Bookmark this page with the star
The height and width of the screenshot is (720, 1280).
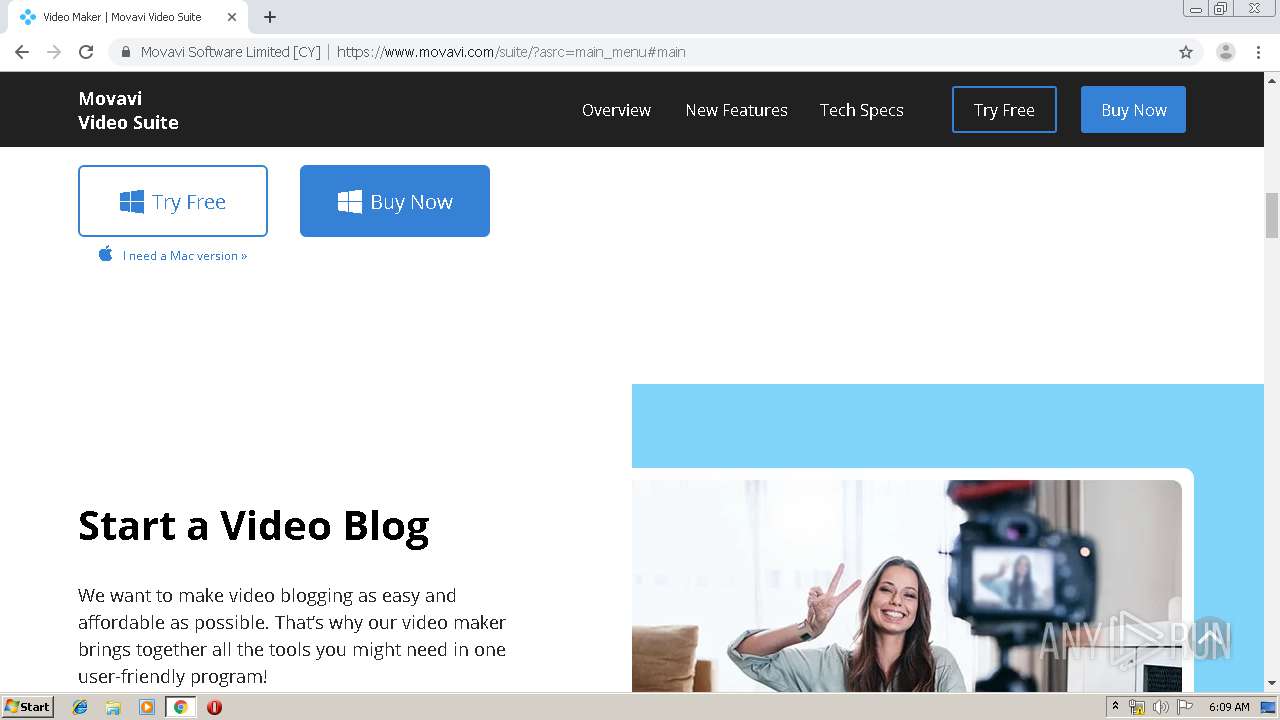click(1186, 52)
